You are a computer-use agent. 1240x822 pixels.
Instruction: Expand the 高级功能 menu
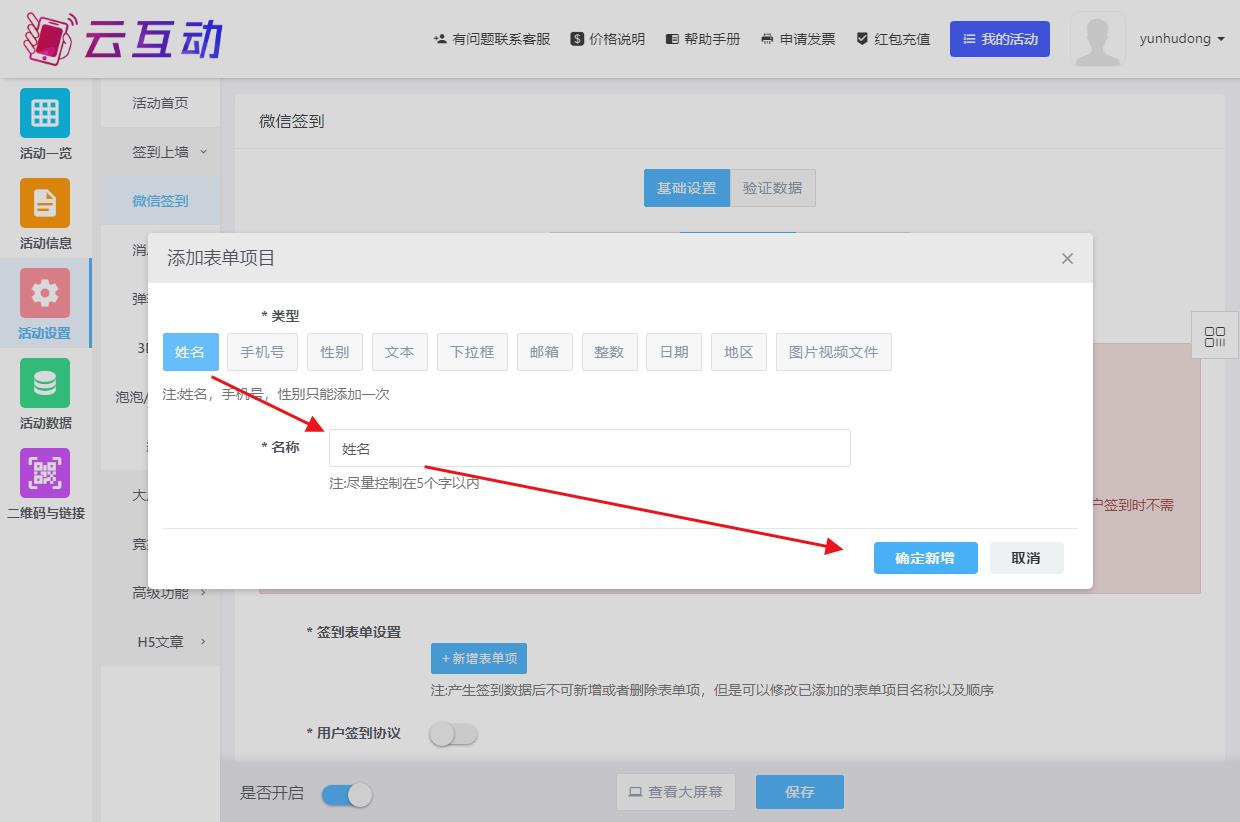(x=160, y=593)
